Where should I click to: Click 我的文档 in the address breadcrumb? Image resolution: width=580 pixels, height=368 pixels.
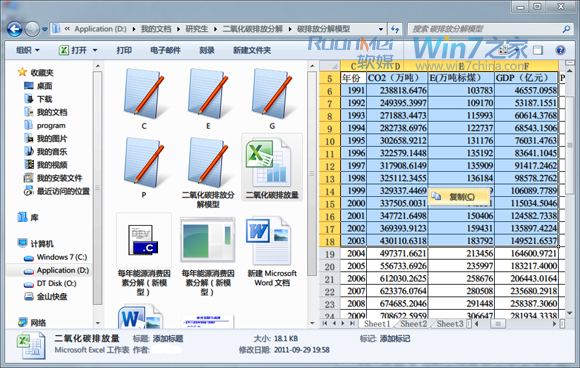(156, 29)
